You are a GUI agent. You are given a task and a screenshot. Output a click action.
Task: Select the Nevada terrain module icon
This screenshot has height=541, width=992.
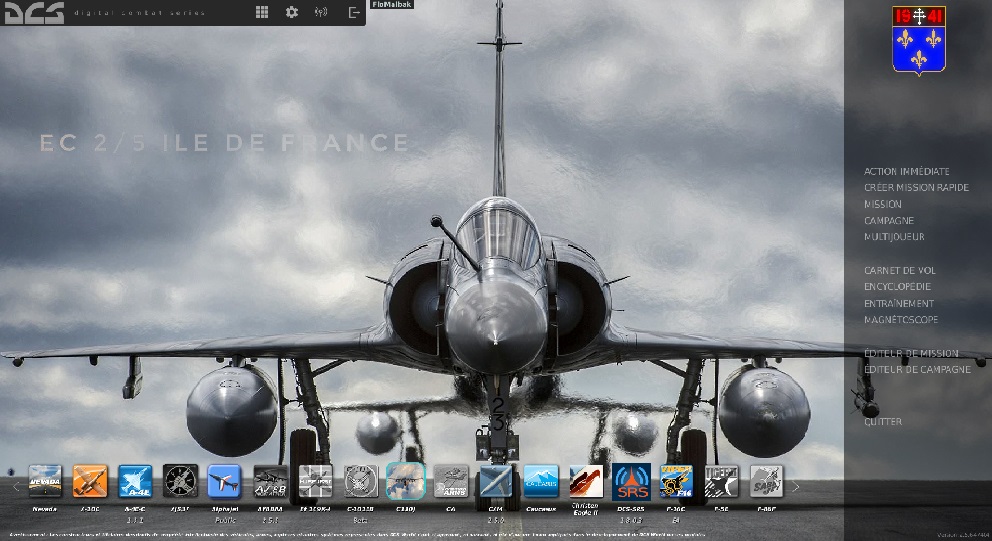pos(45,481)
